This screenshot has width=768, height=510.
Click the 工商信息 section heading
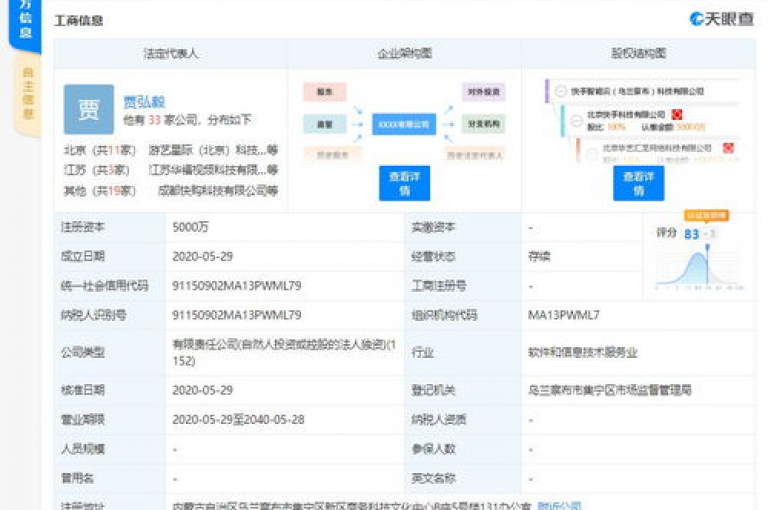[x=79, y=21]
